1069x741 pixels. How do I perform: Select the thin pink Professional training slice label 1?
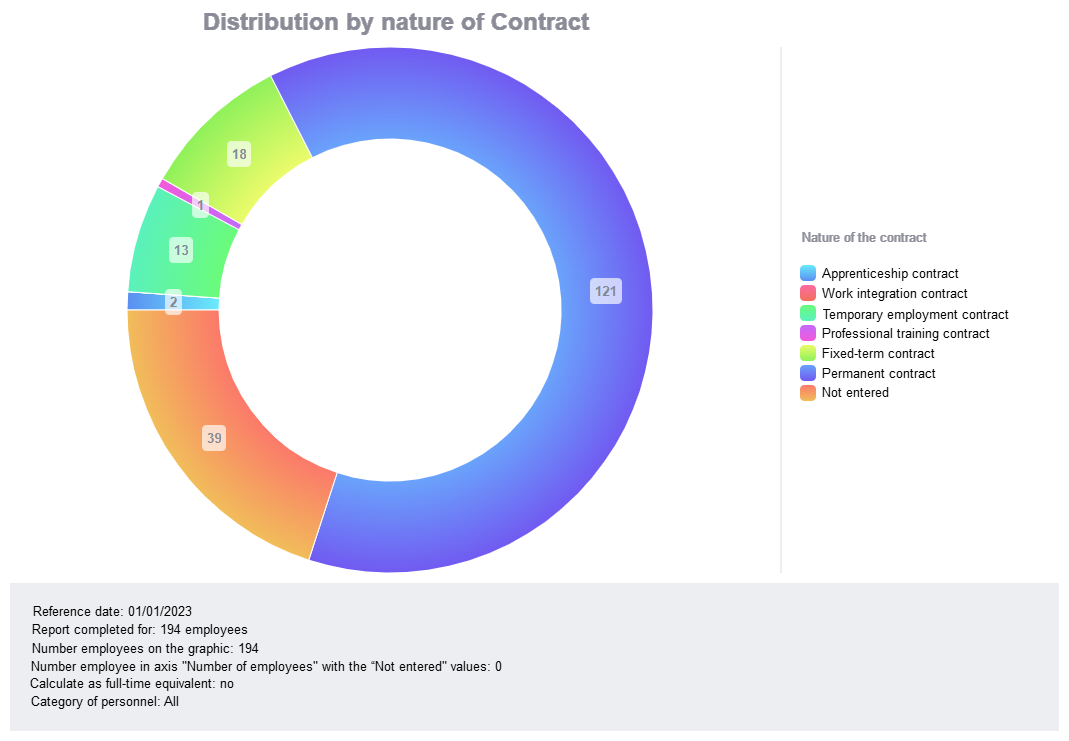201,205
